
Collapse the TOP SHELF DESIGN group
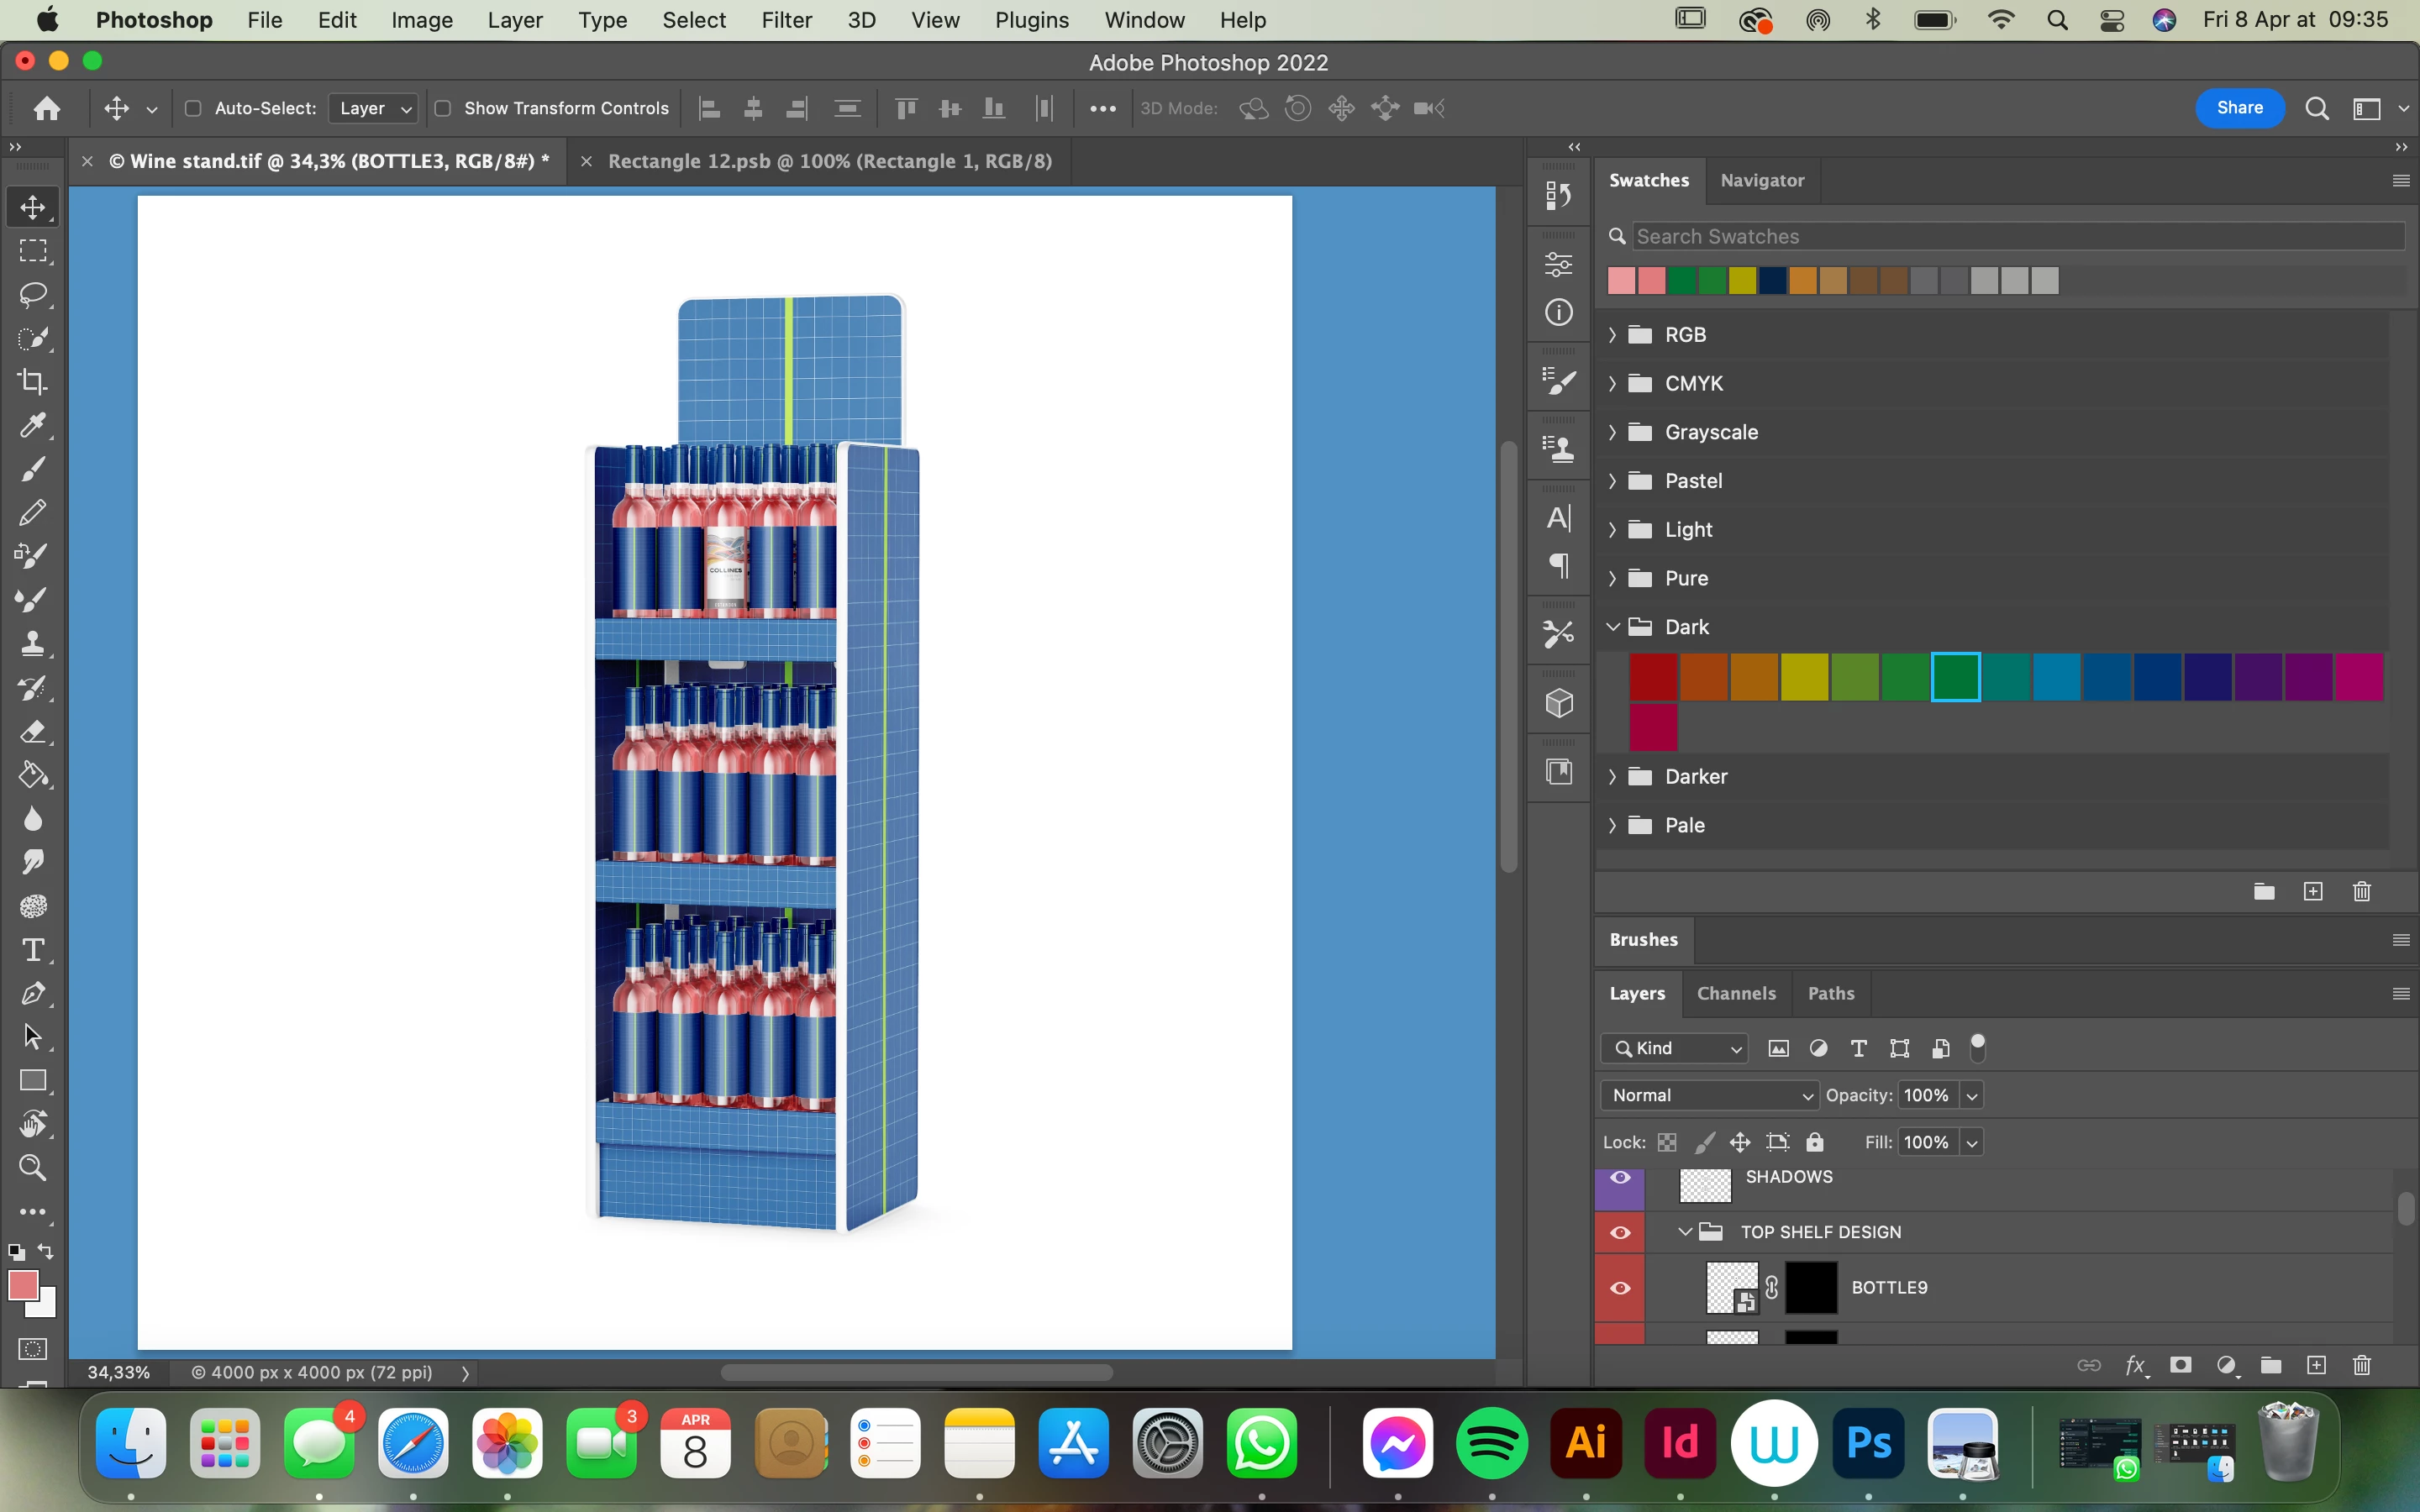[x=1685, y=1231]
